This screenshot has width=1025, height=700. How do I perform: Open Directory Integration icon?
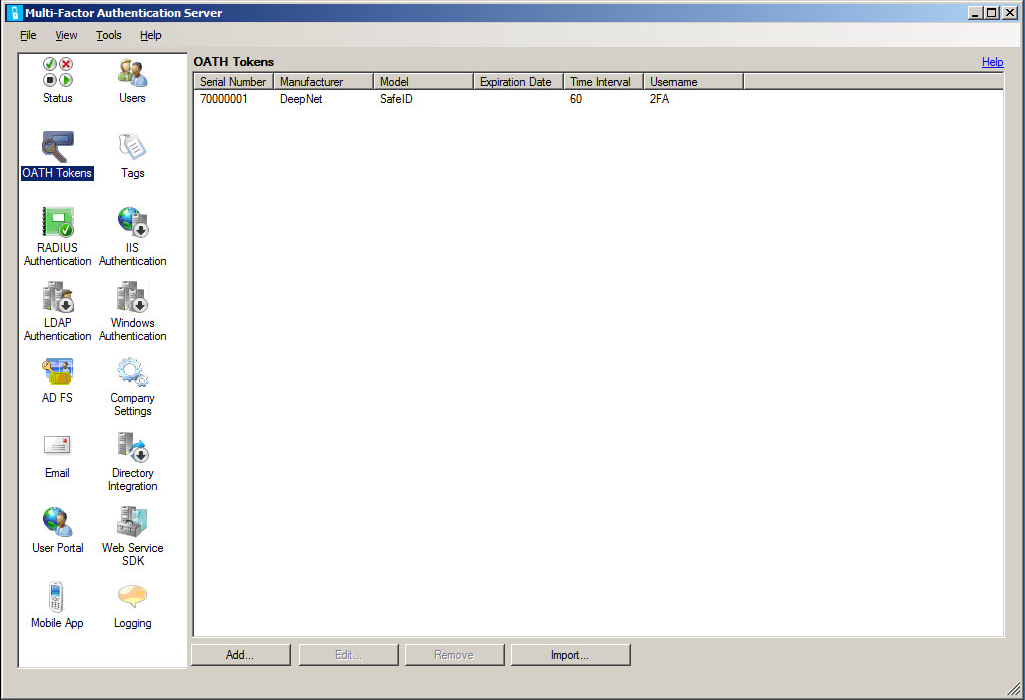click(x=133, y=447)
